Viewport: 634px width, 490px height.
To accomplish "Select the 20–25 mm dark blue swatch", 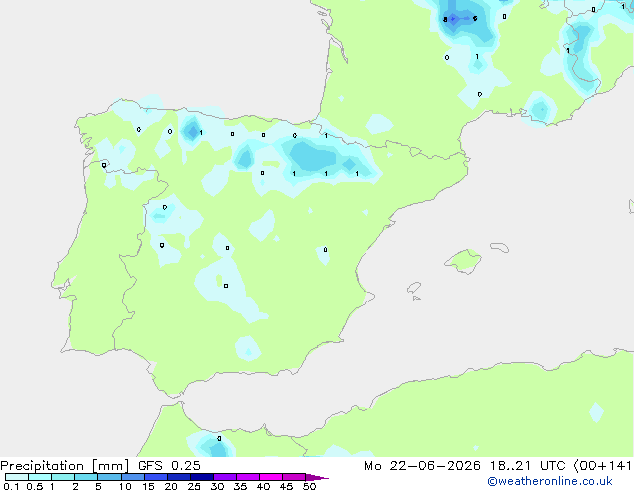I will 179,477.
